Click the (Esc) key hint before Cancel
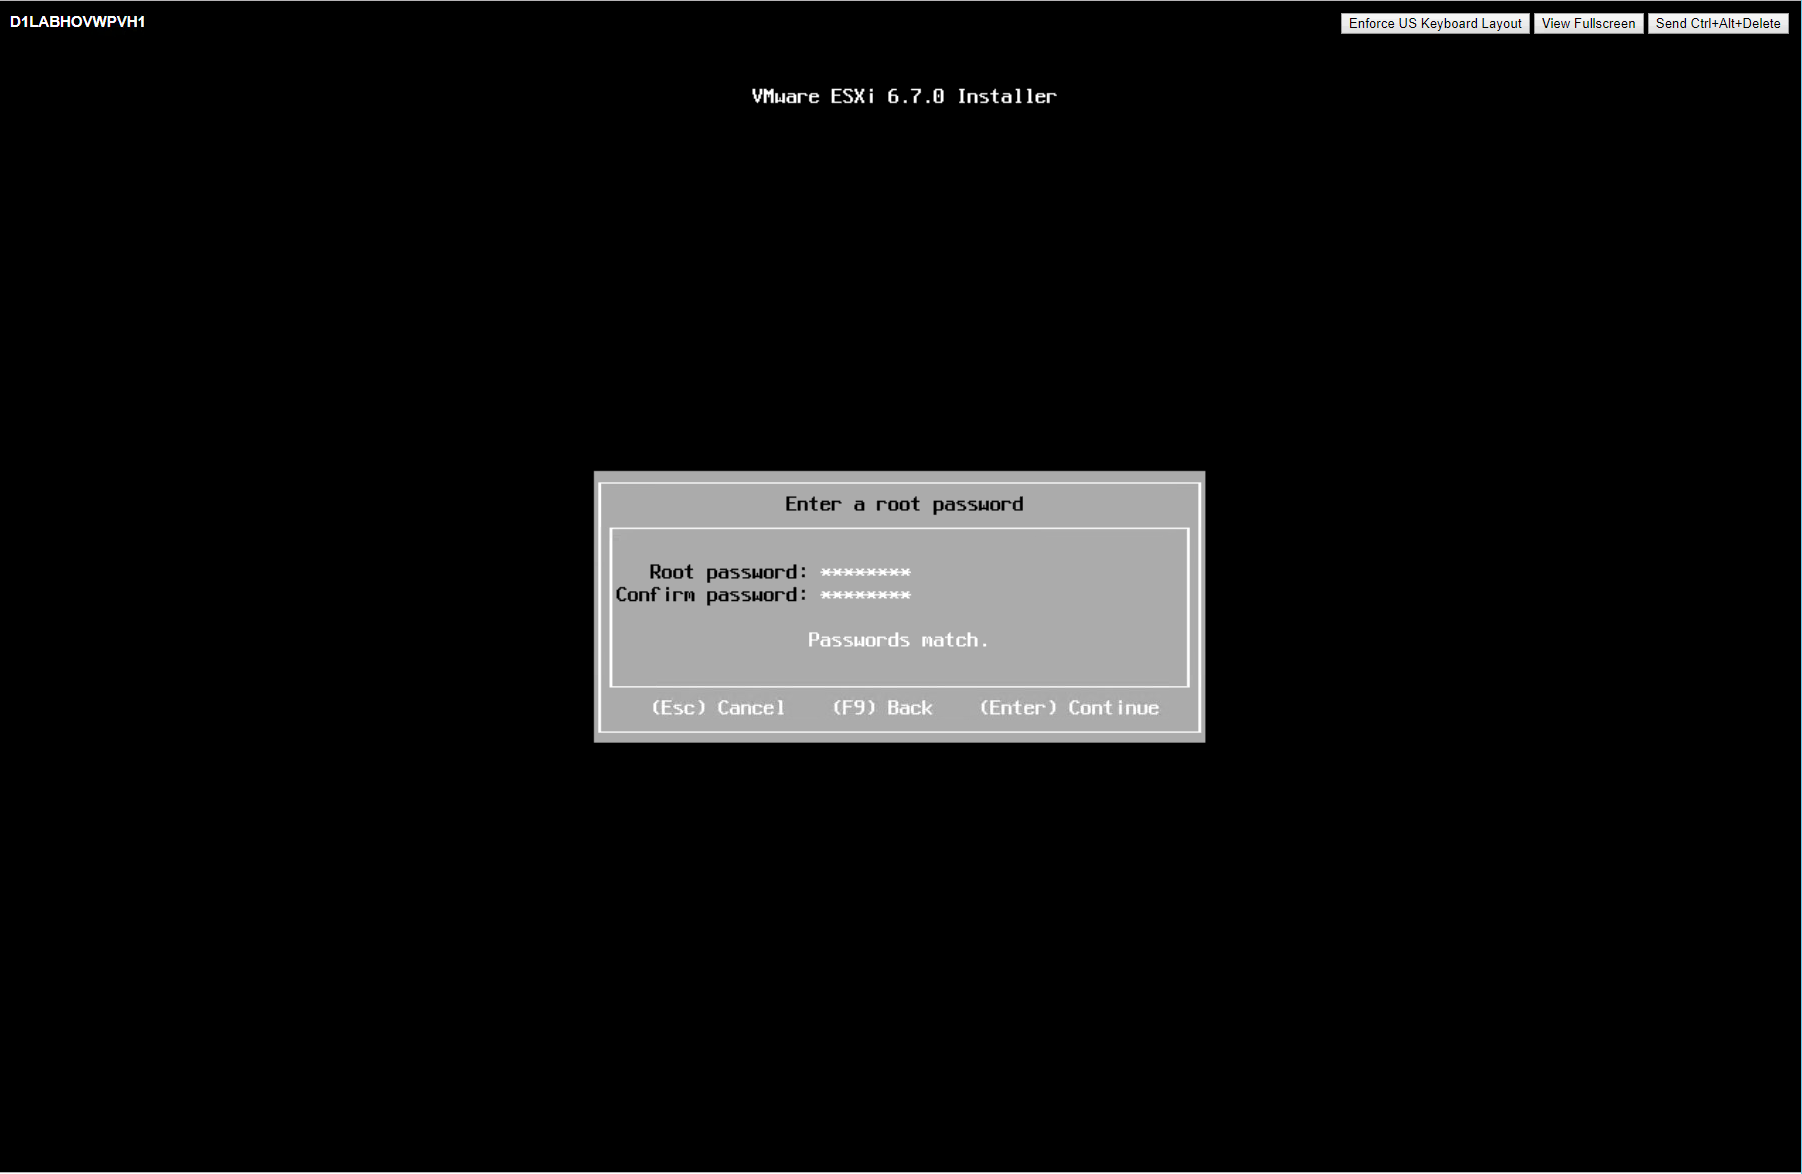Viewport: 1802px width, 1174px height. tap(679, 708)
